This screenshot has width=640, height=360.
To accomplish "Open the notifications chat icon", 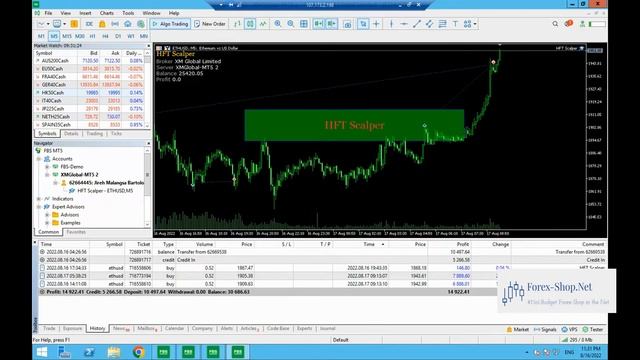I will click(x=569, y=24).
